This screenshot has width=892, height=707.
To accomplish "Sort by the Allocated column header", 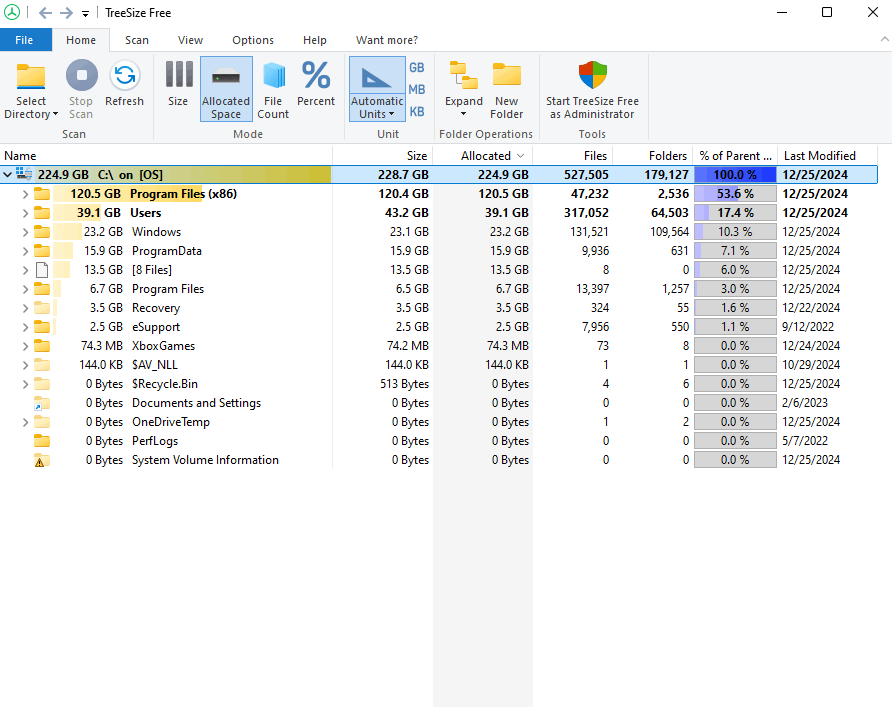I will point(483,156).
